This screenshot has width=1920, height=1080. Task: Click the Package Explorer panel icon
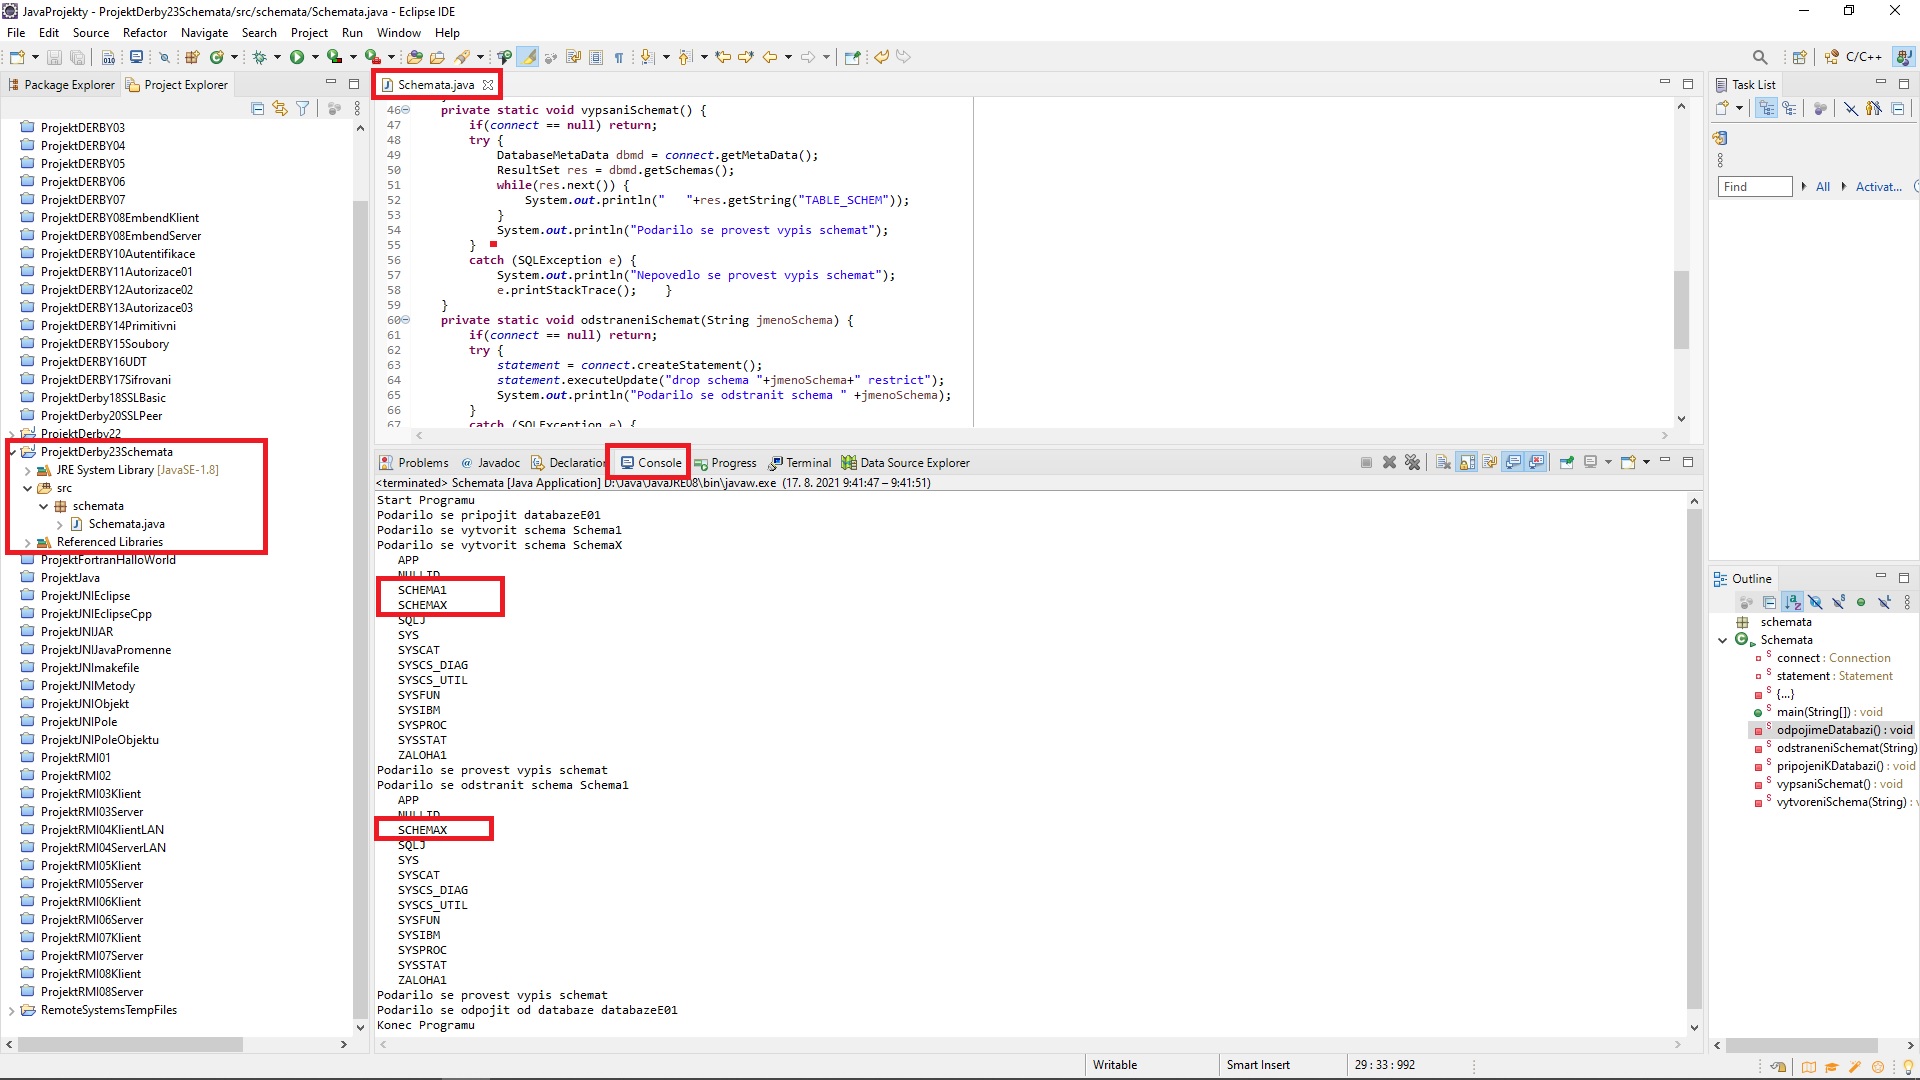click(x=15, y=83)
